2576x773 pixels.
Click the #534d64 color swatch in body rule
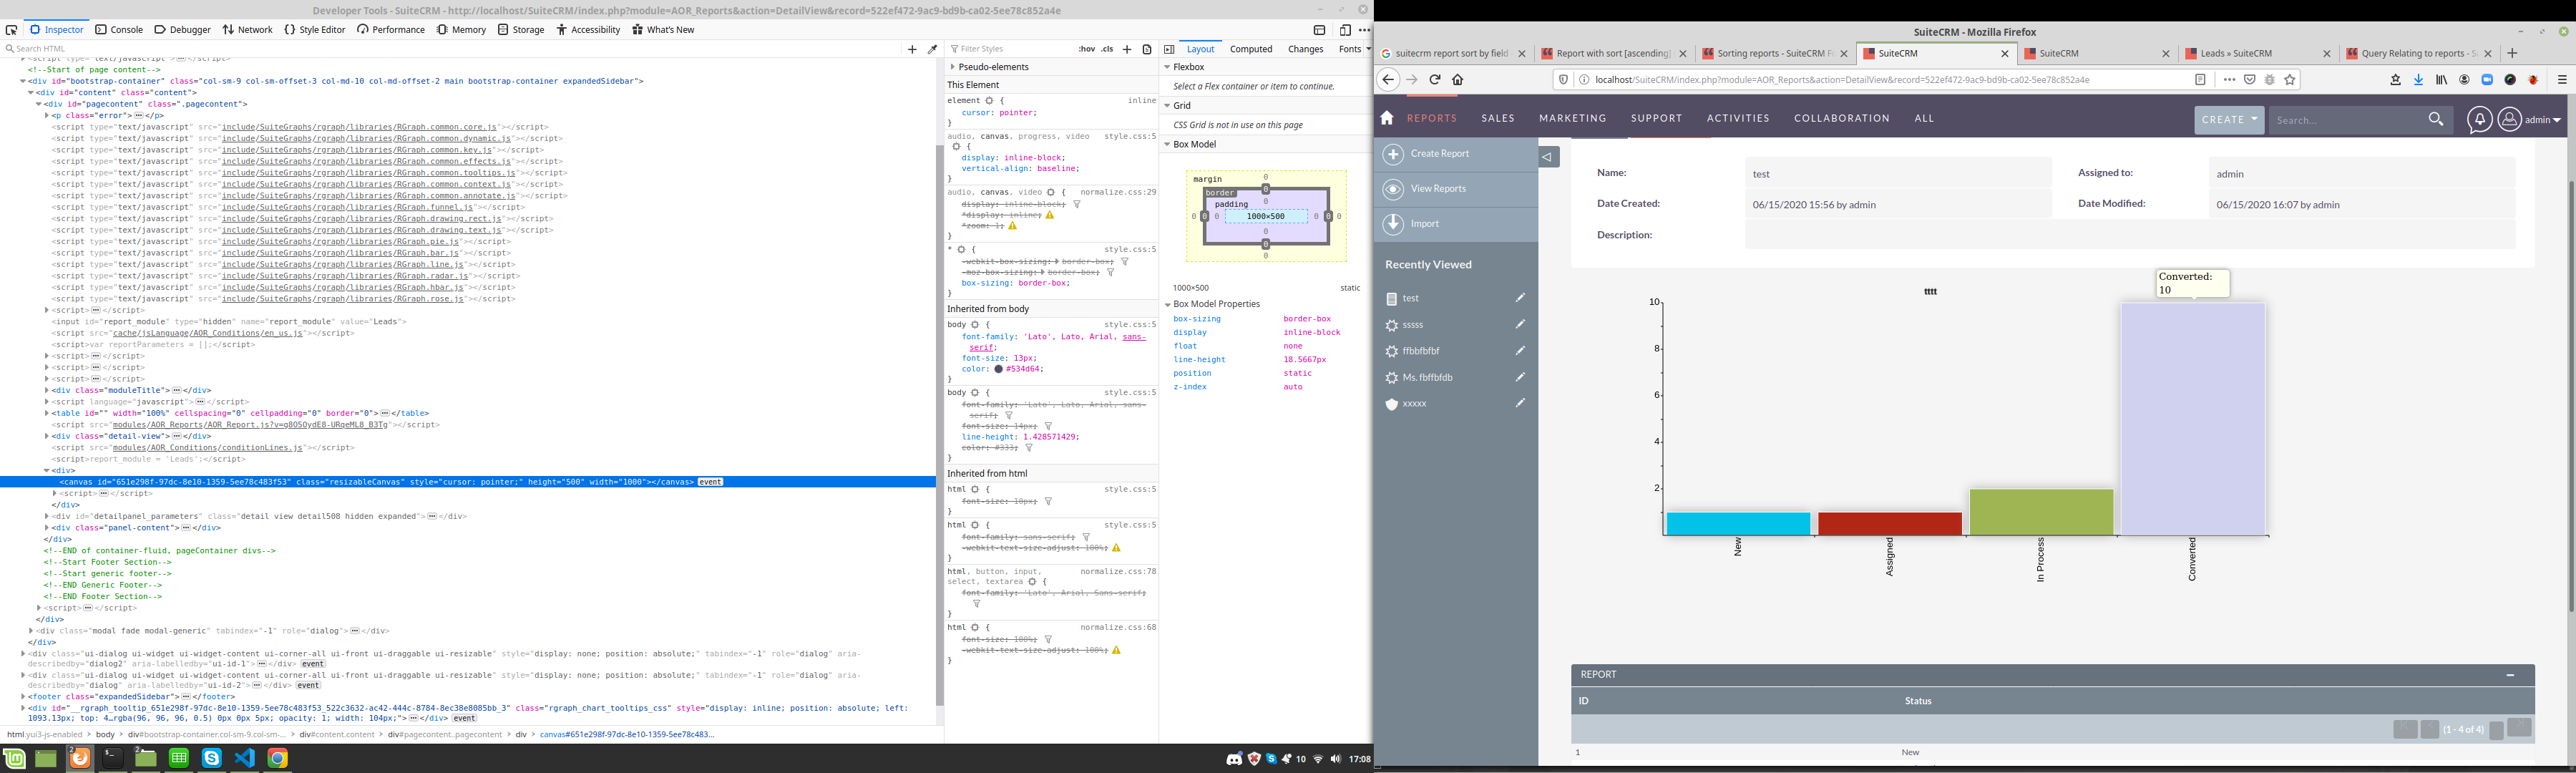point(998,369)
